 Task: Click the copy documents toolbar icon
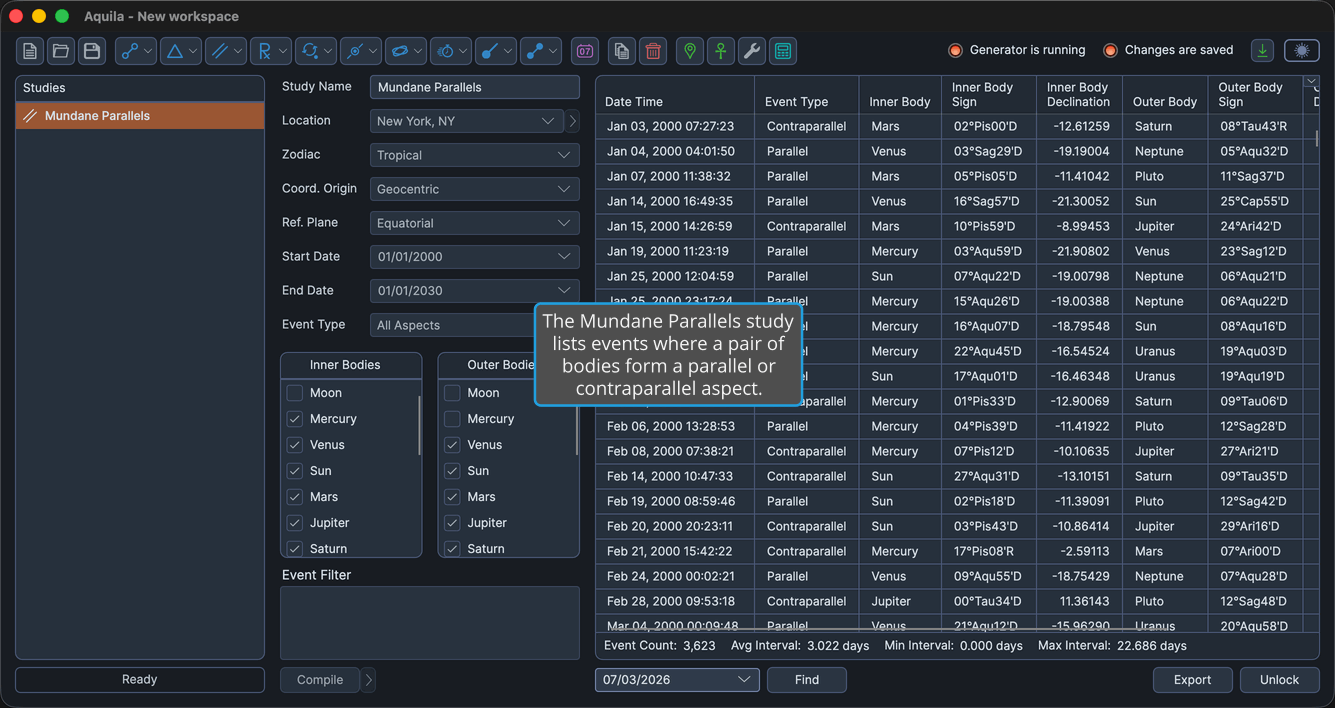622,51
